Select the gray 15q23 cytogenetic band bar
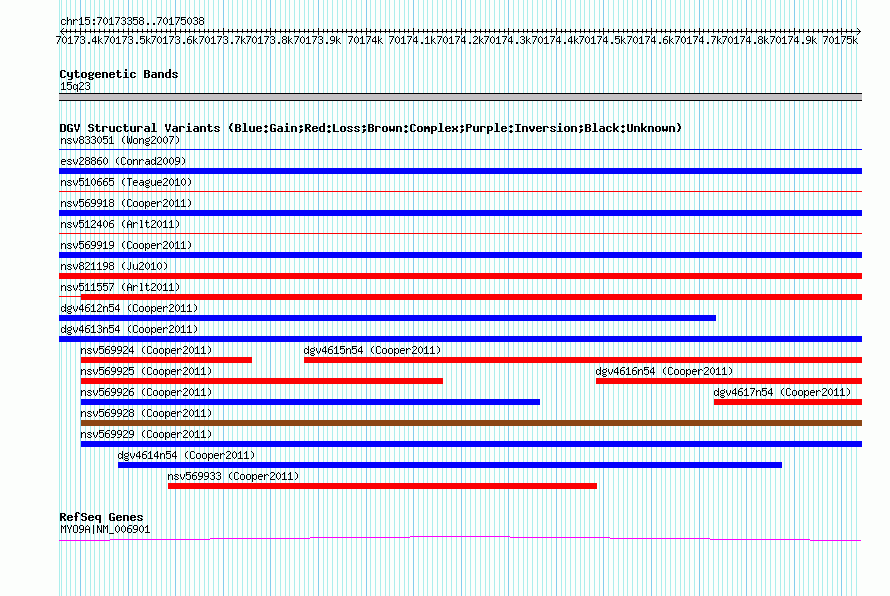Screen dimensions: 890x596 [x=460, y=97]
